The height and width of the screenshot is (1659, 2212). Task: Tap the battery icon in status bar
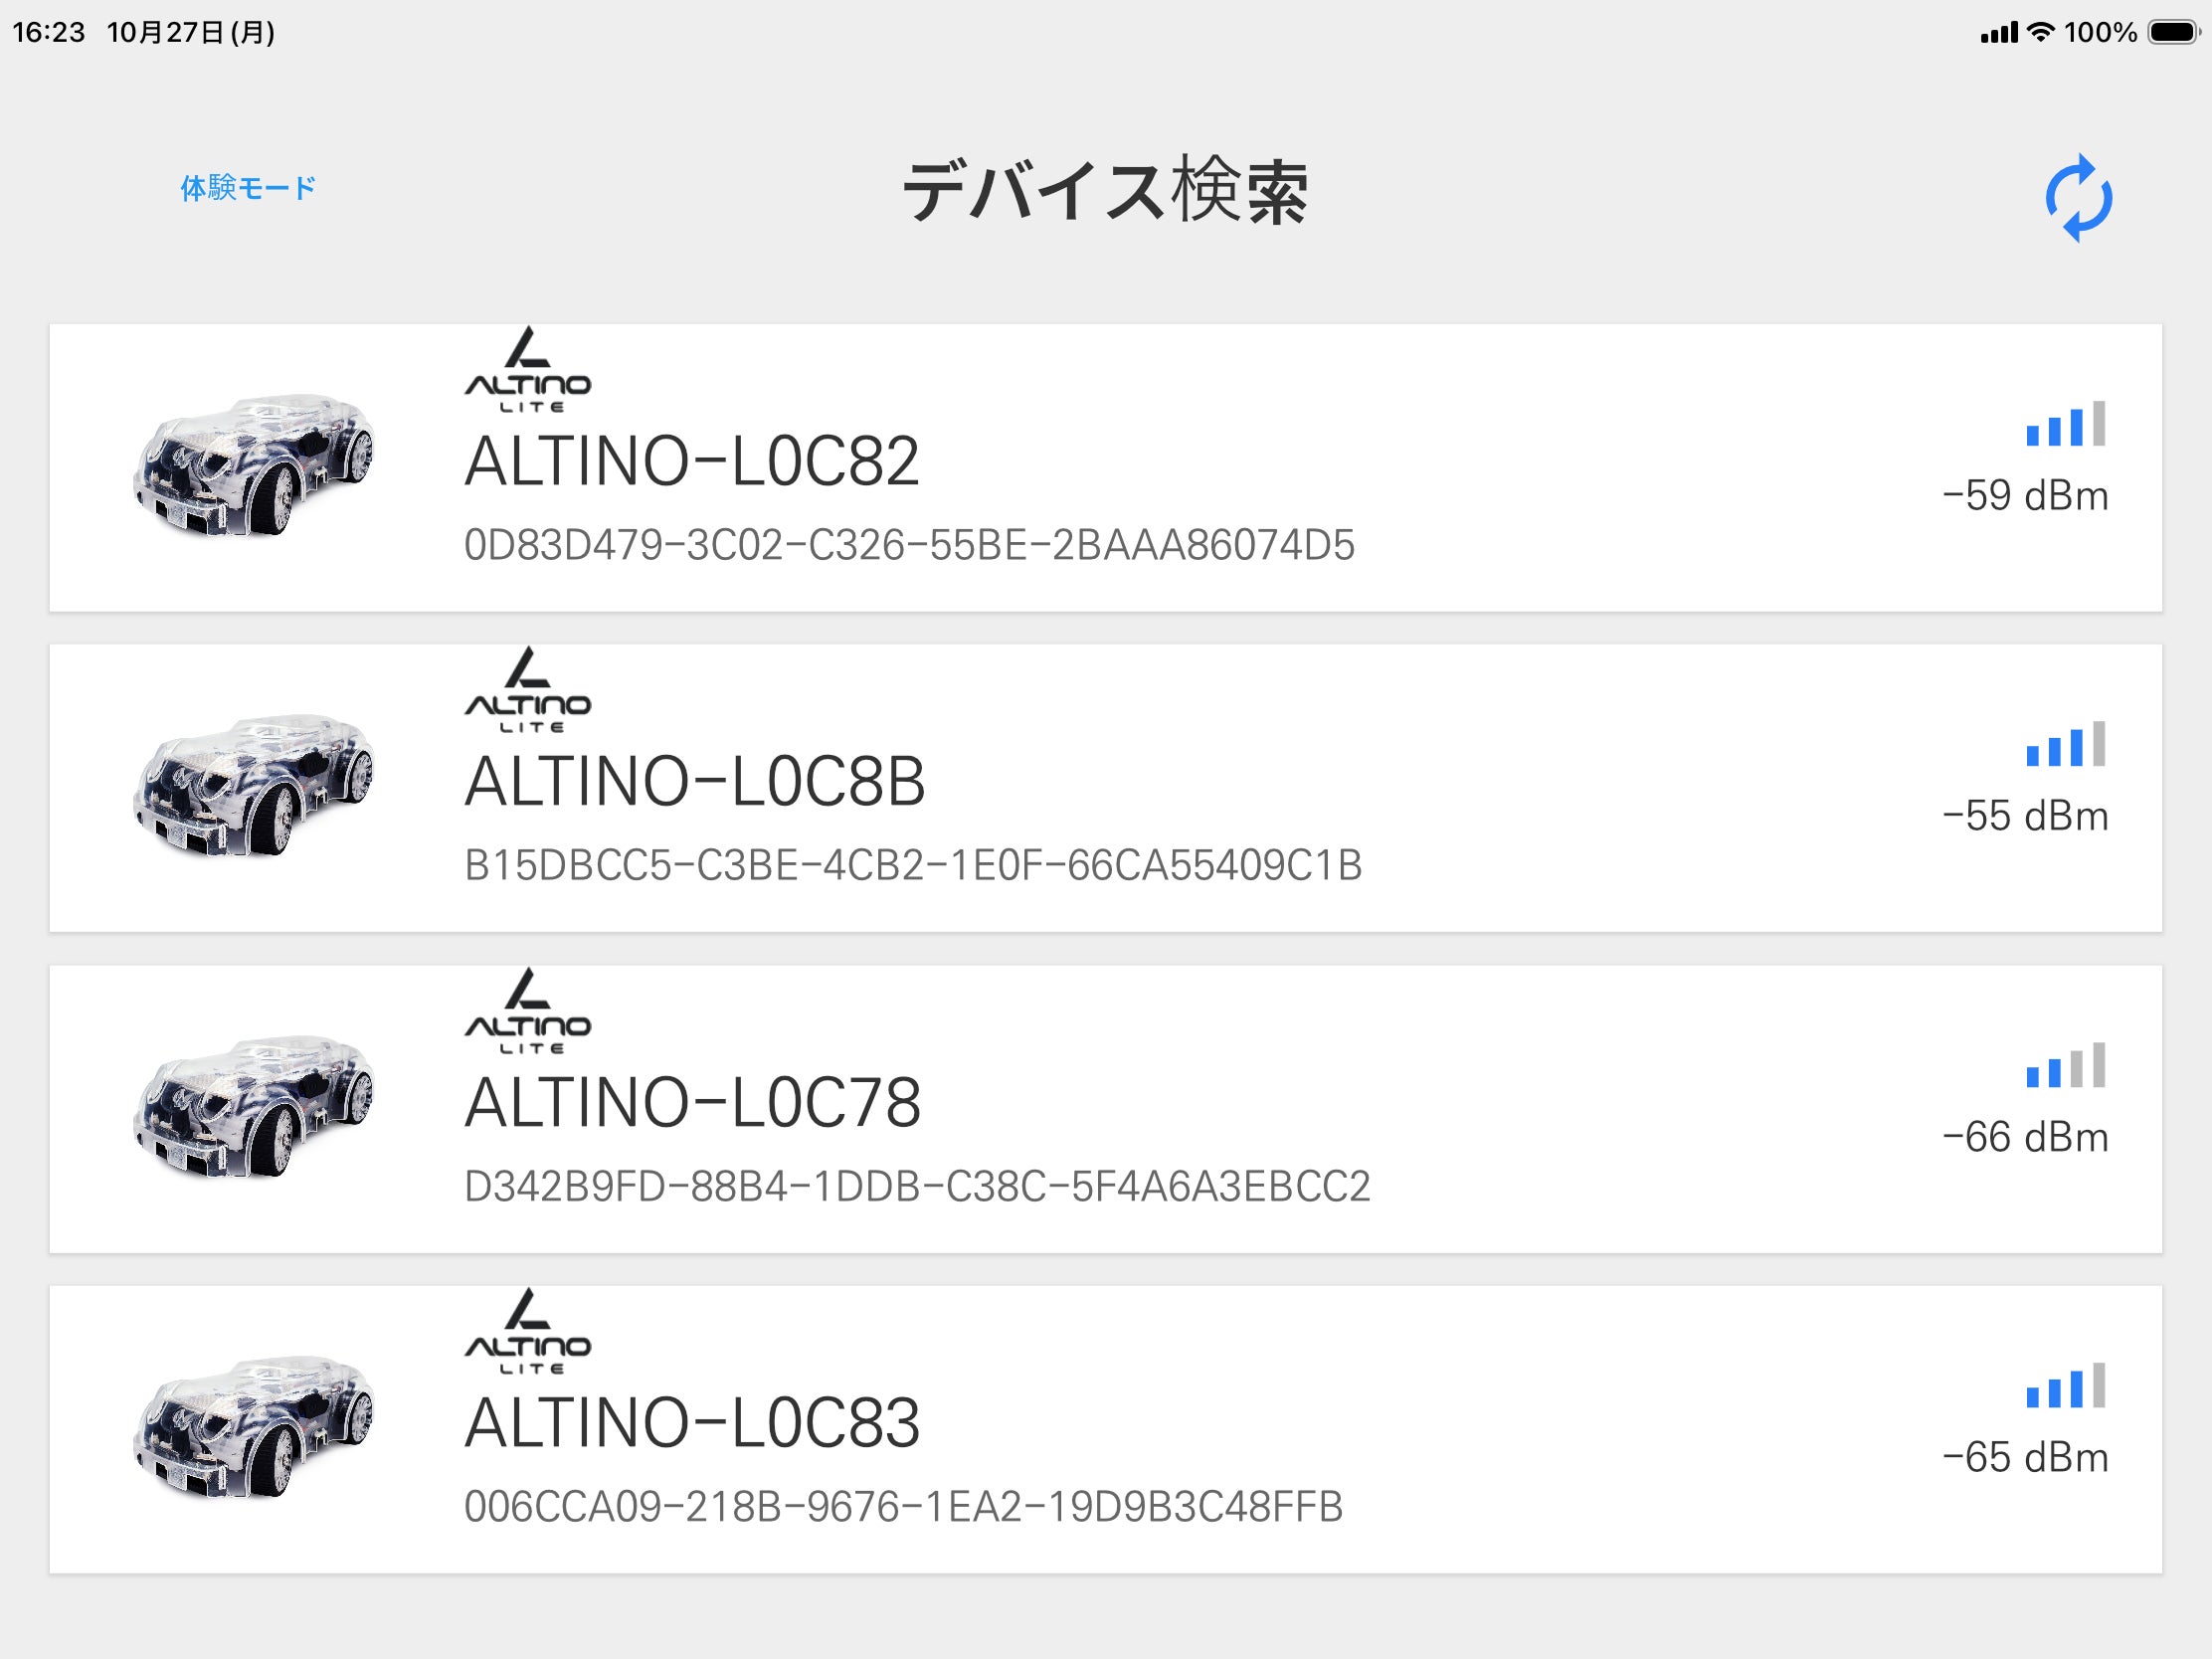click(x=2174, y=32)
